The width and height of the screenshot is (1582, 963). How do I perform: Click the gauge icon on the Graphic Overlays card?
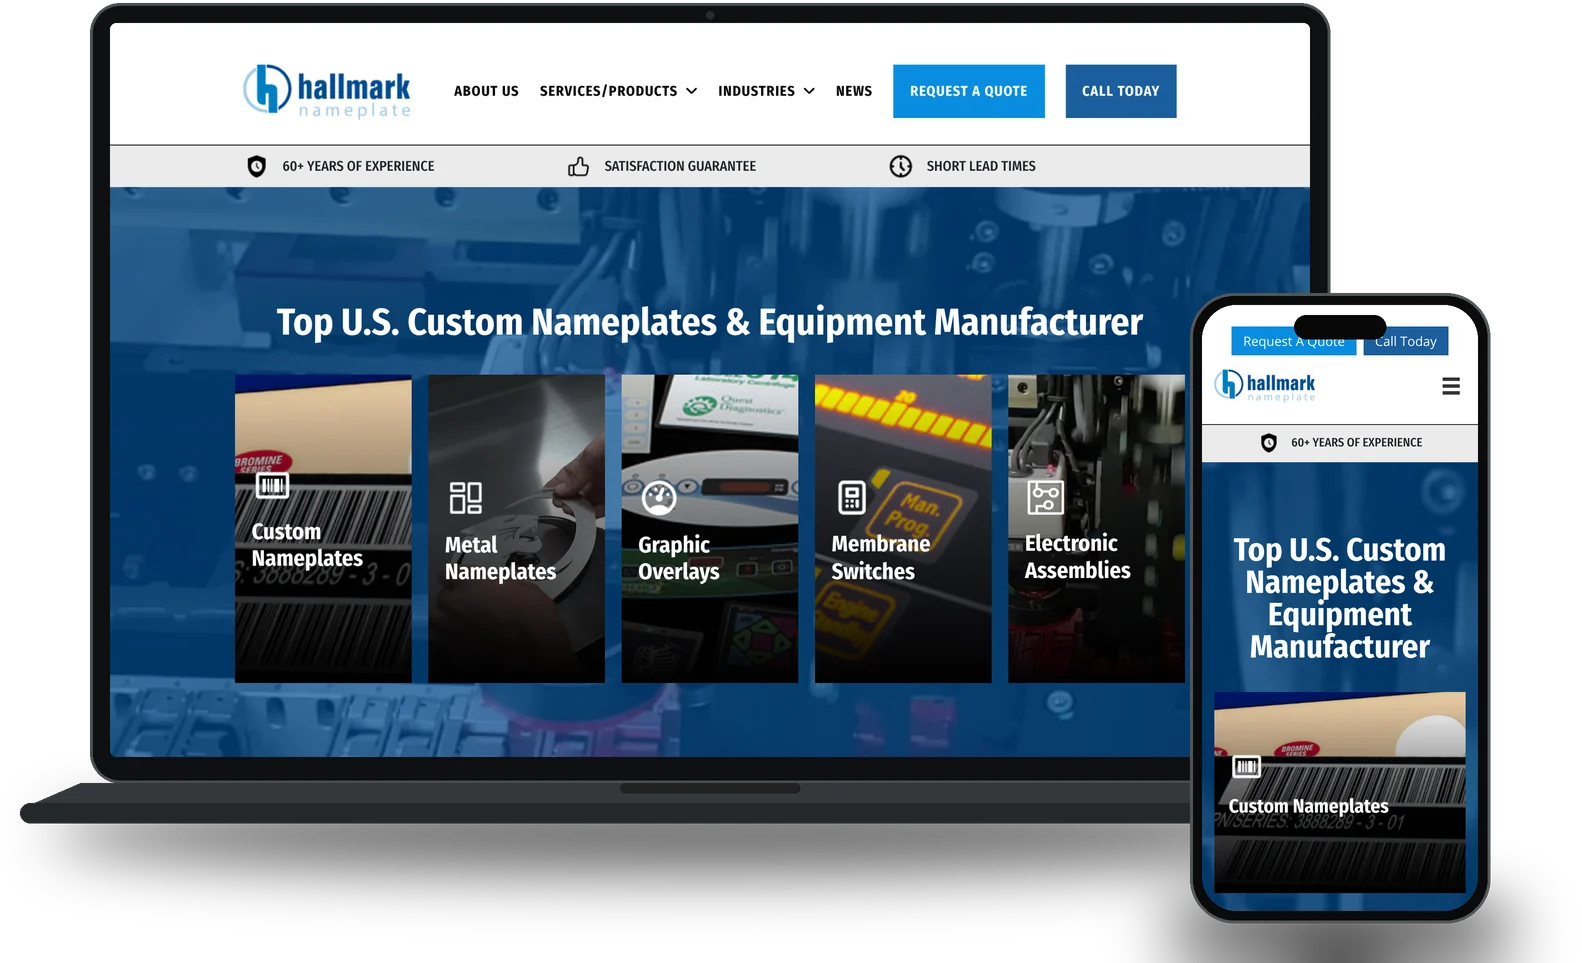[659, 497]
